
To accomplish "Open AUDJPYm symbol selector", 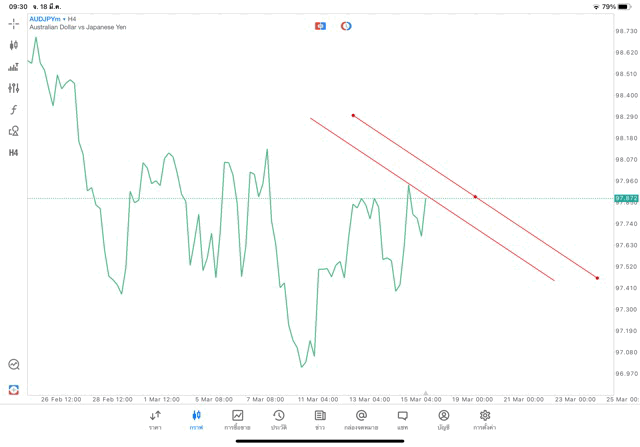I will click(x=48, y=19).
